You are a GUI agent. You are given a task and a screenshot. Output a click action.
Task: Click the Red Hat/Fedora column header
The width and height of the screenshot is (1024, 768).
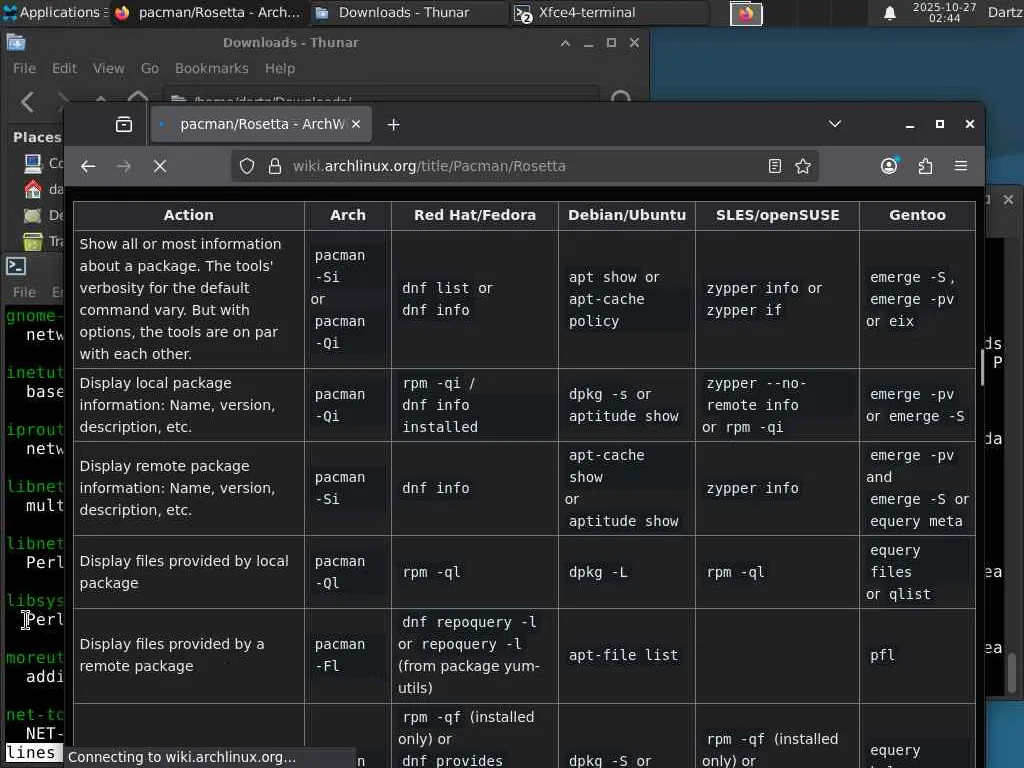(475, 216)
